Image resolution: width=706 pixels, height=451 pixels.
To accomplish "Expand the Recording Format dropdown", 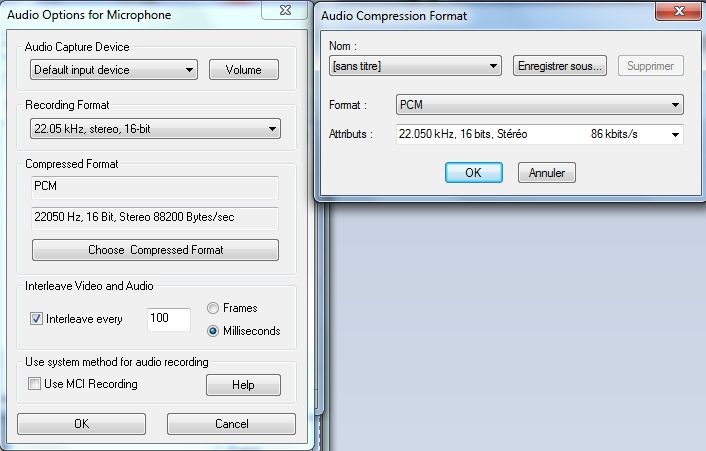I will [x=155, y=128].
